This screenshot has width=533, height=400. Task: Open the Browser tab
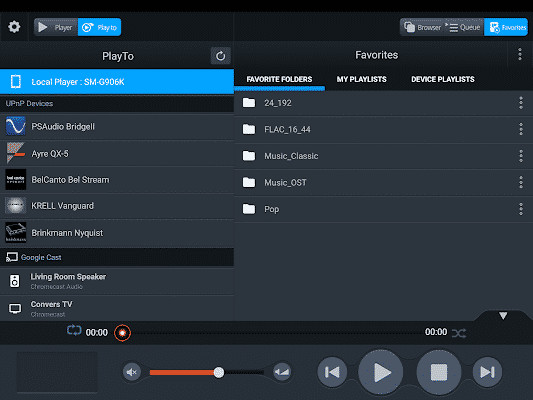click(423, 27)
